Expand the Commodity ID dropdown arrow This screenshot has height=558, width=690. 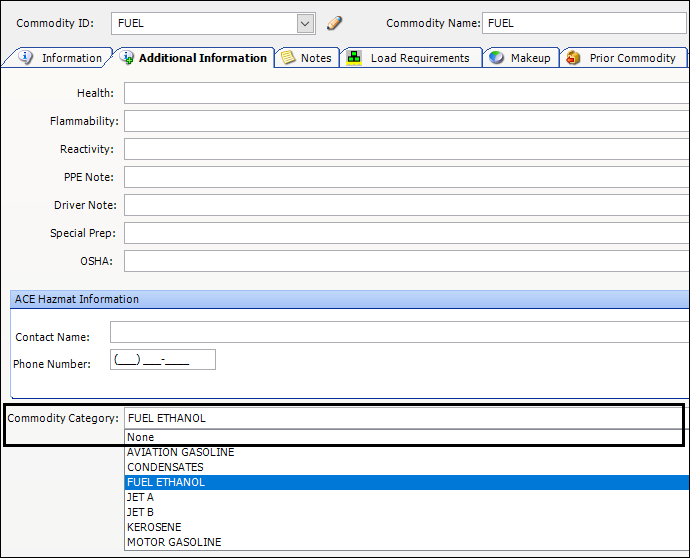coord(305,23)
